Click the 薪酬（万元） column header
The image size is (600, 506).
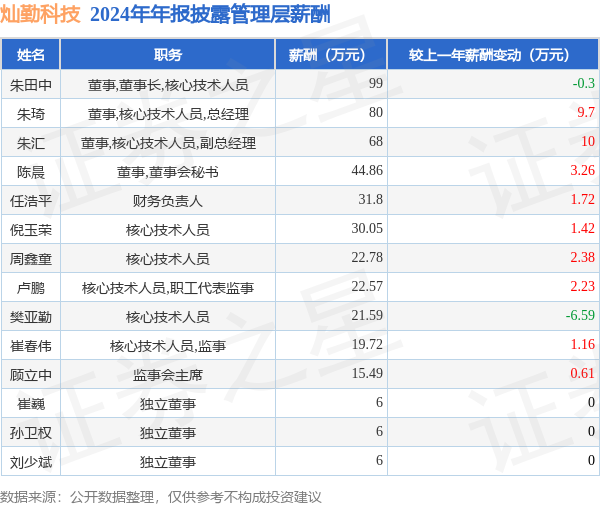(x=331, y=55)
